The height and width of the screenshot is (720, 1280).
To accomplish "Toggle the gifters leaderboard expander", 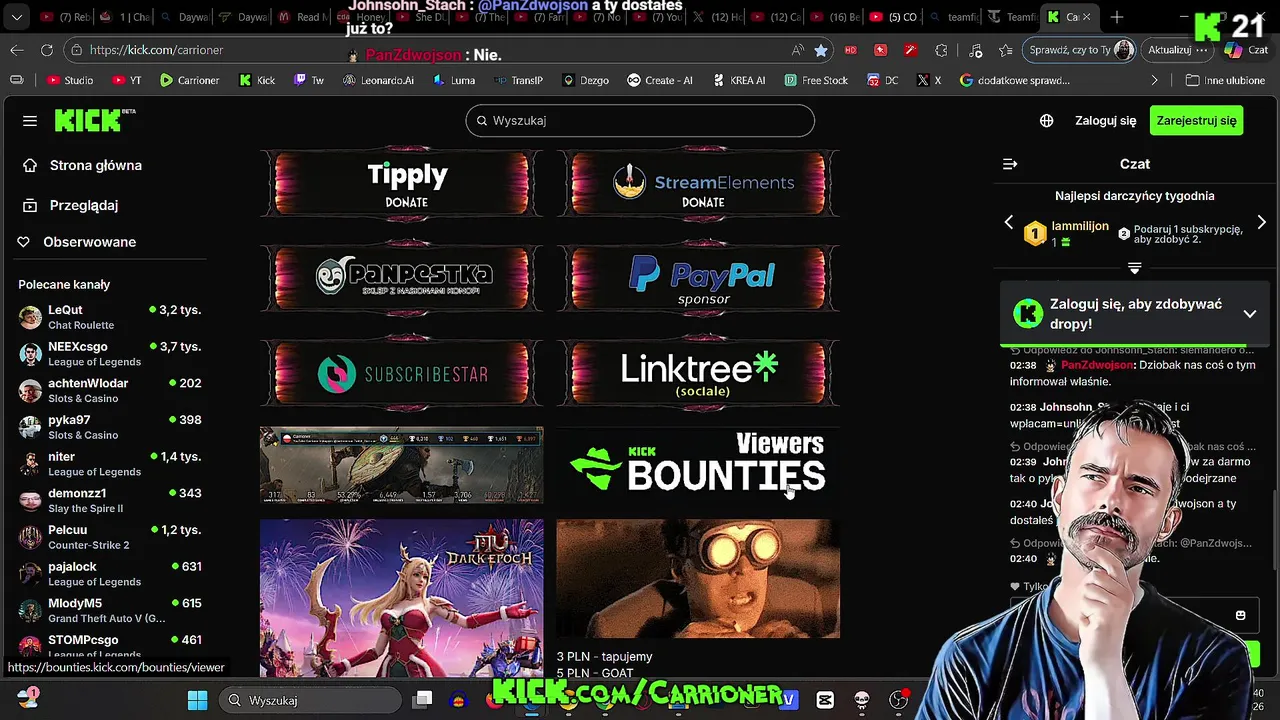I will 1134,268.
